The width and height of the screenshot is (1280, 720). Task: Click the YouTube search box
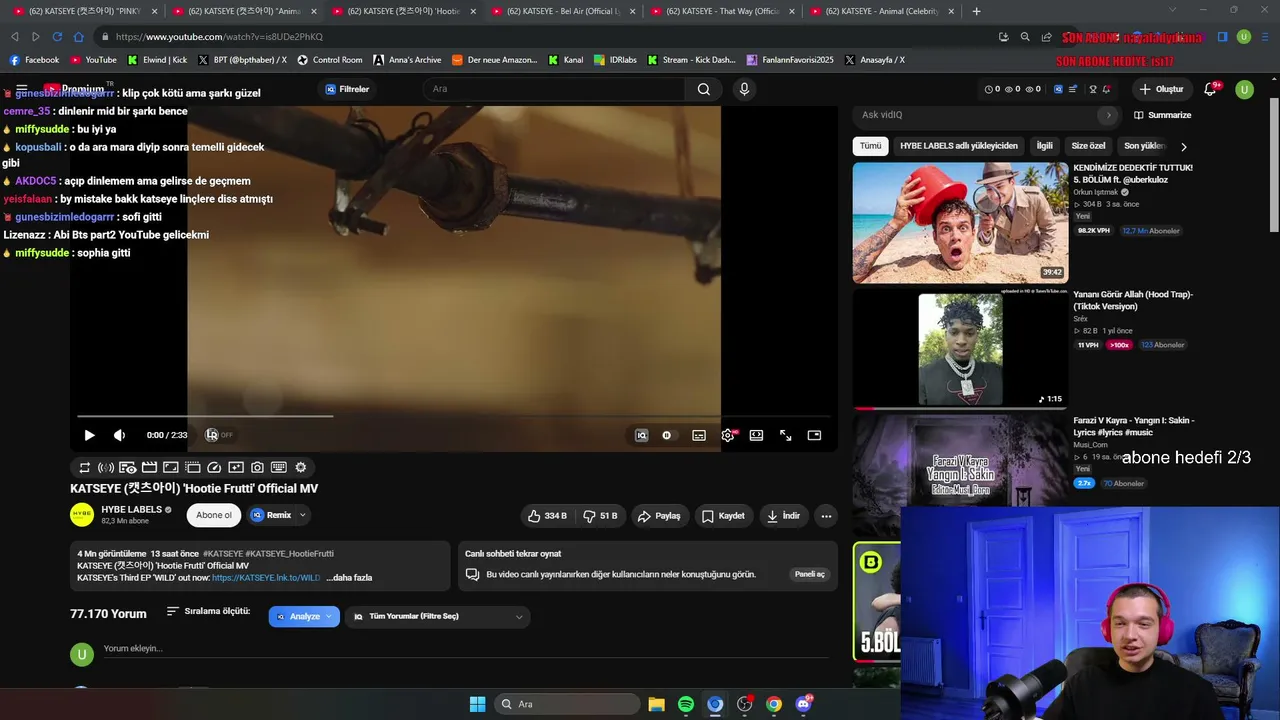556,89
